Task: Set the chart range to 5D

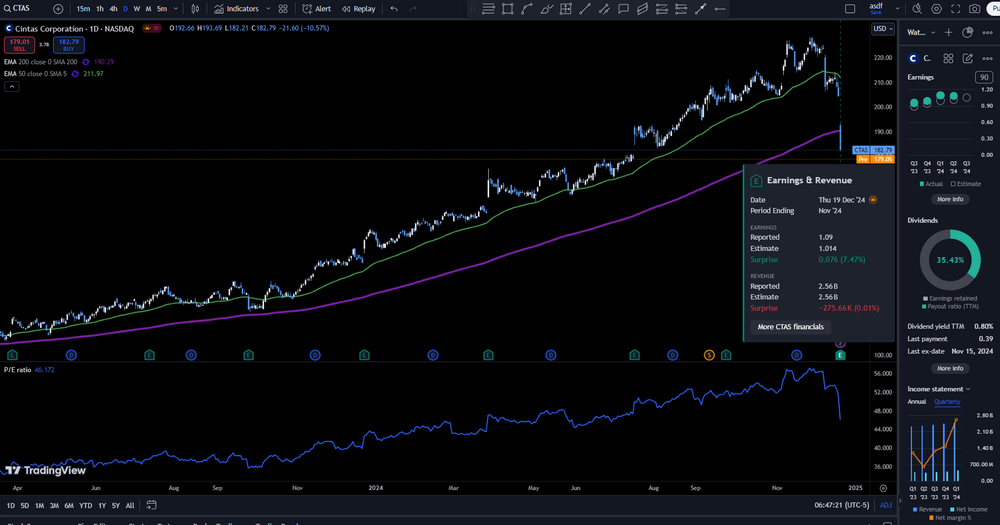Action: (24, 506)
